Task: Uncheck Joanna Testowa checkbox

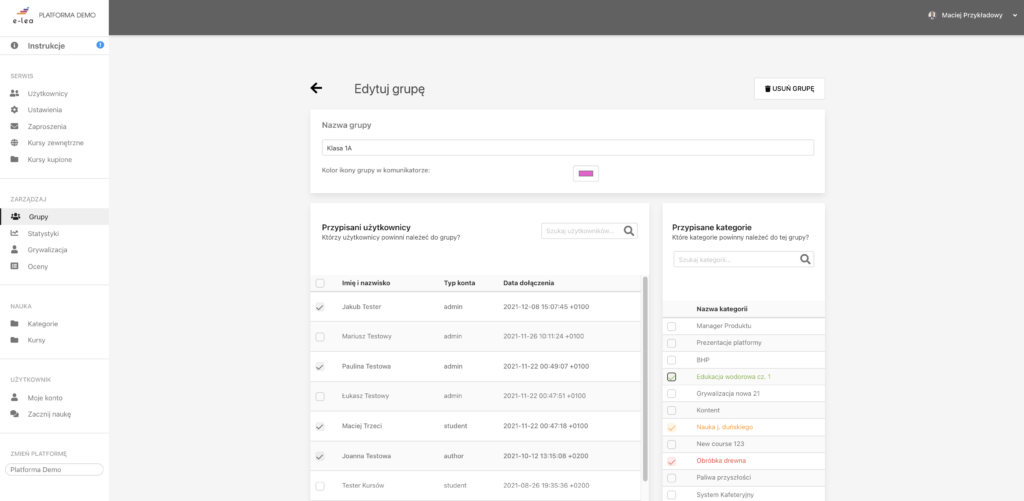Action: tap(320, 456)
